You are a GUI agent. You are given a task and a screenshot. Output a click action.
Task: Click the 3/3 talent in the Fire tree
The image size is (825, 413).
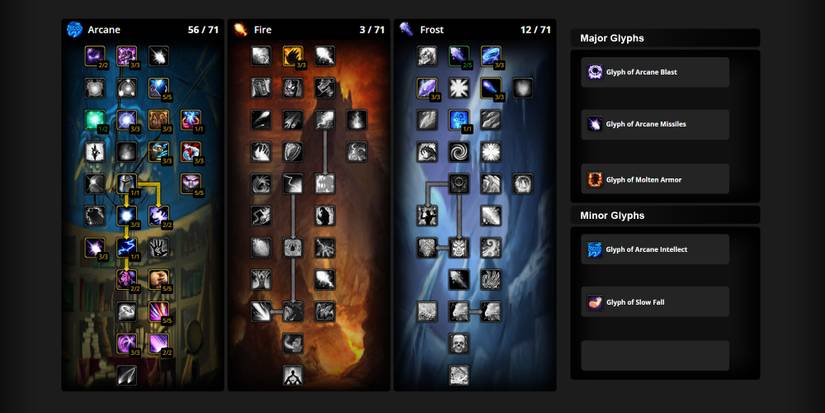point(293,56)
